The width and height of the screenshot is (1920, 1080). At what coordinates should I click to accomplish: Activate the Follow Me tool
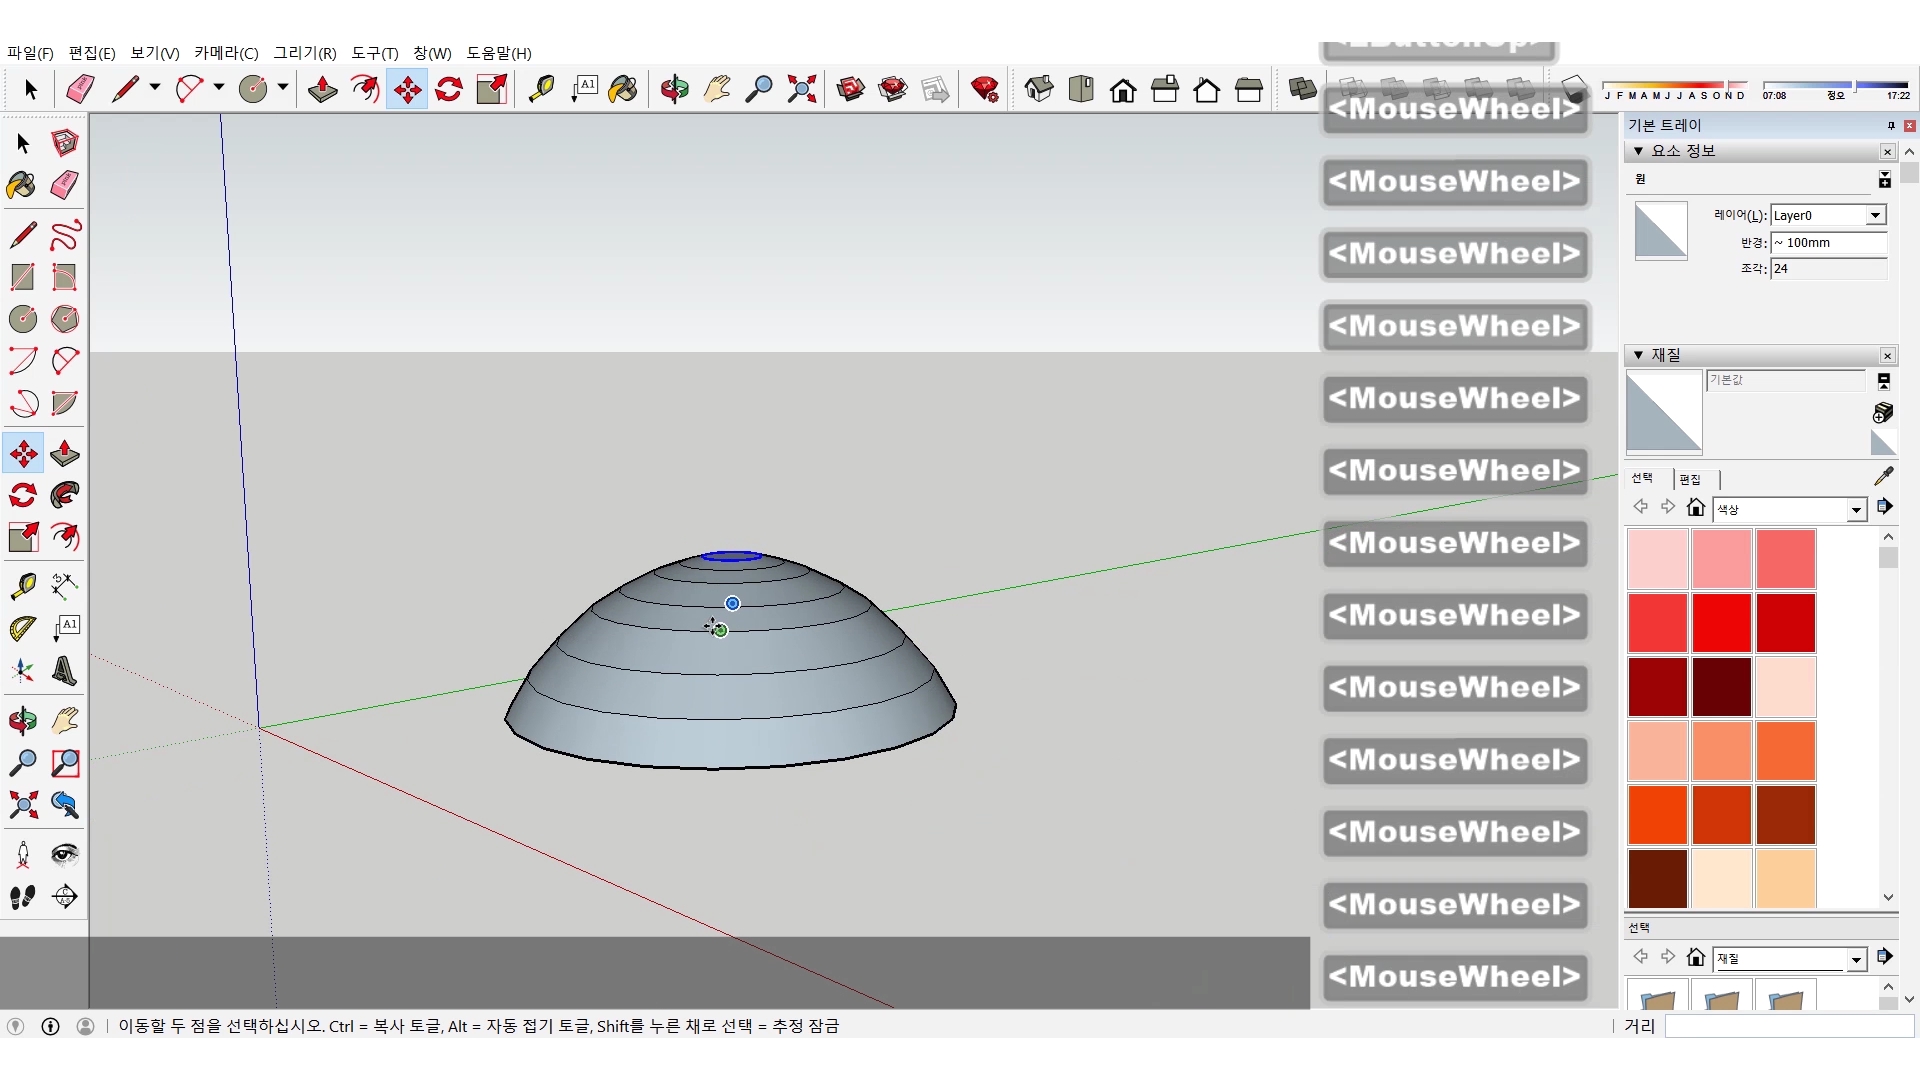point(65,495)
